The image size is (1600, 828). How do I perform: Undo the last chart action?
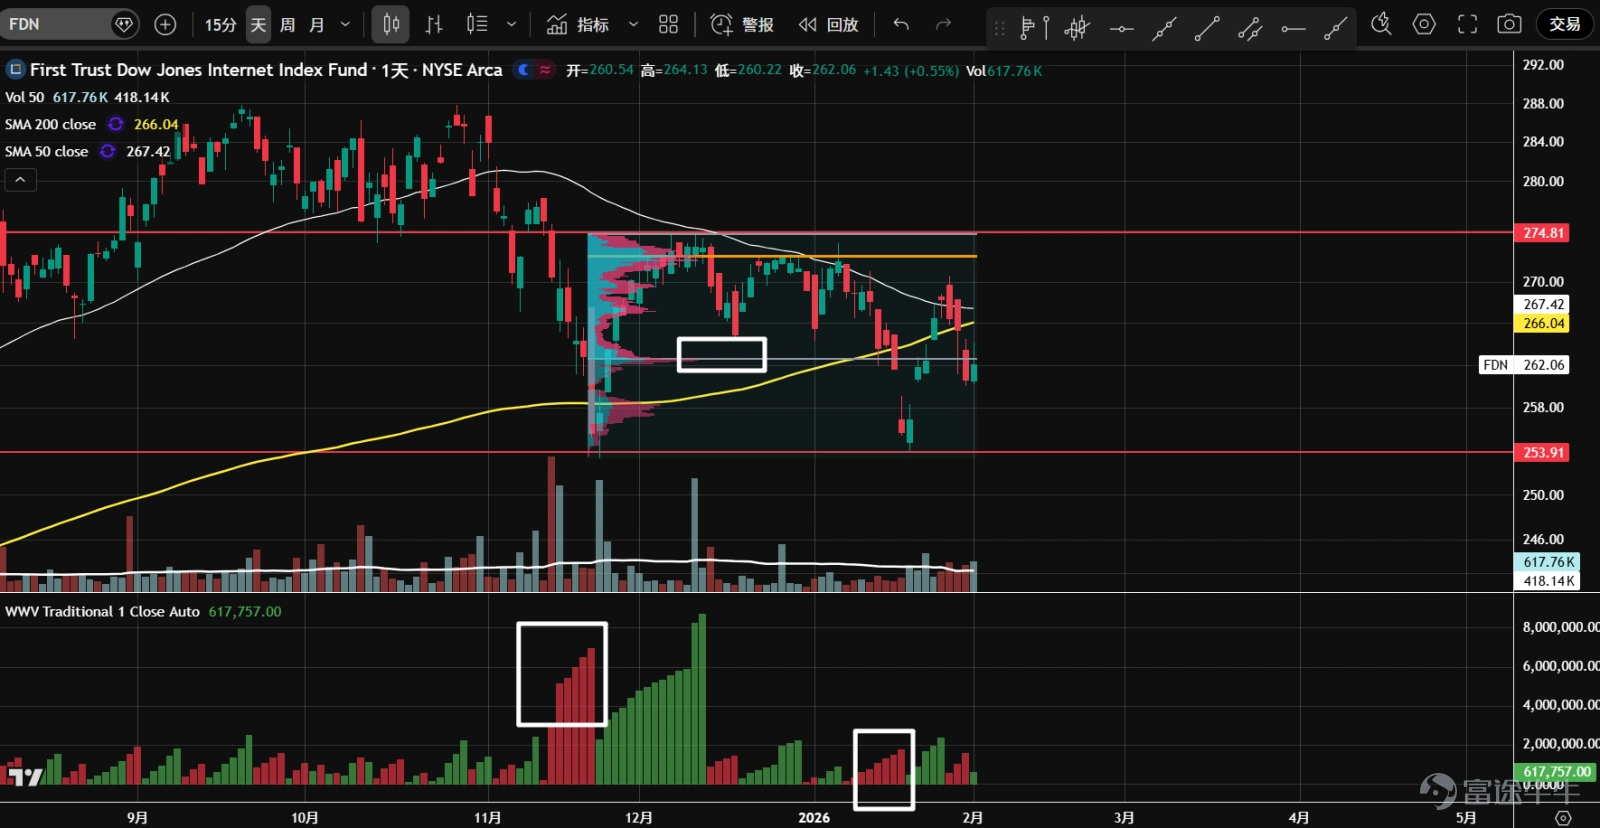901,24
